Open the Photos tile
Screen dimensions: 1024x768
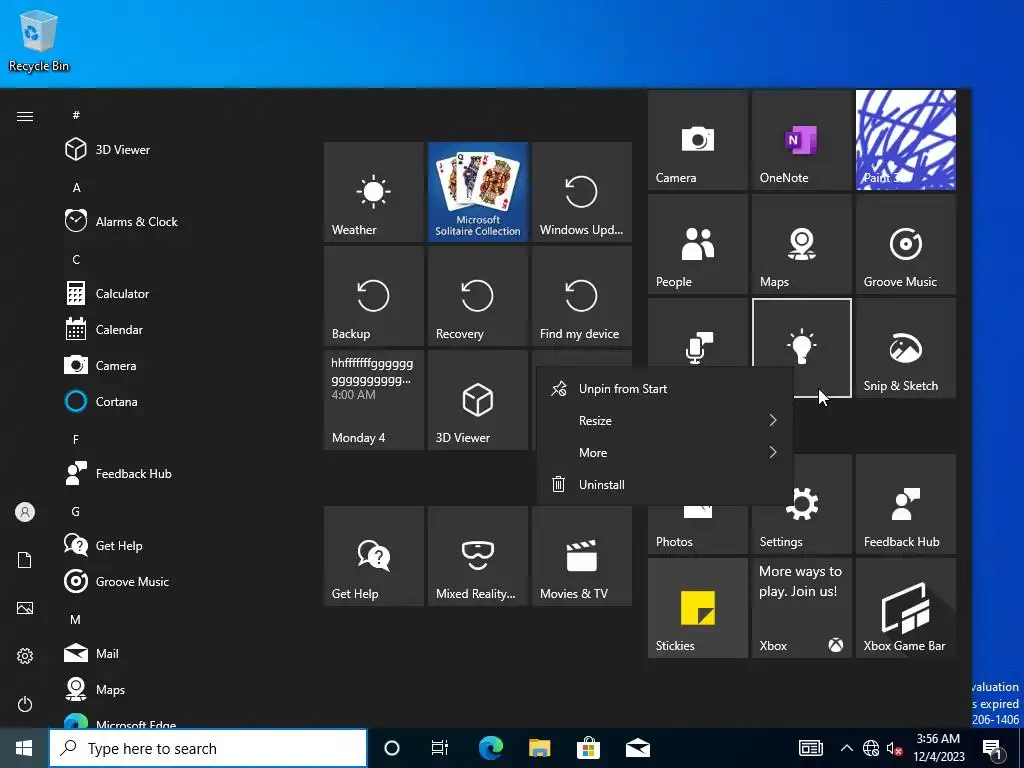pyautogui.click(x=697, y=530)
